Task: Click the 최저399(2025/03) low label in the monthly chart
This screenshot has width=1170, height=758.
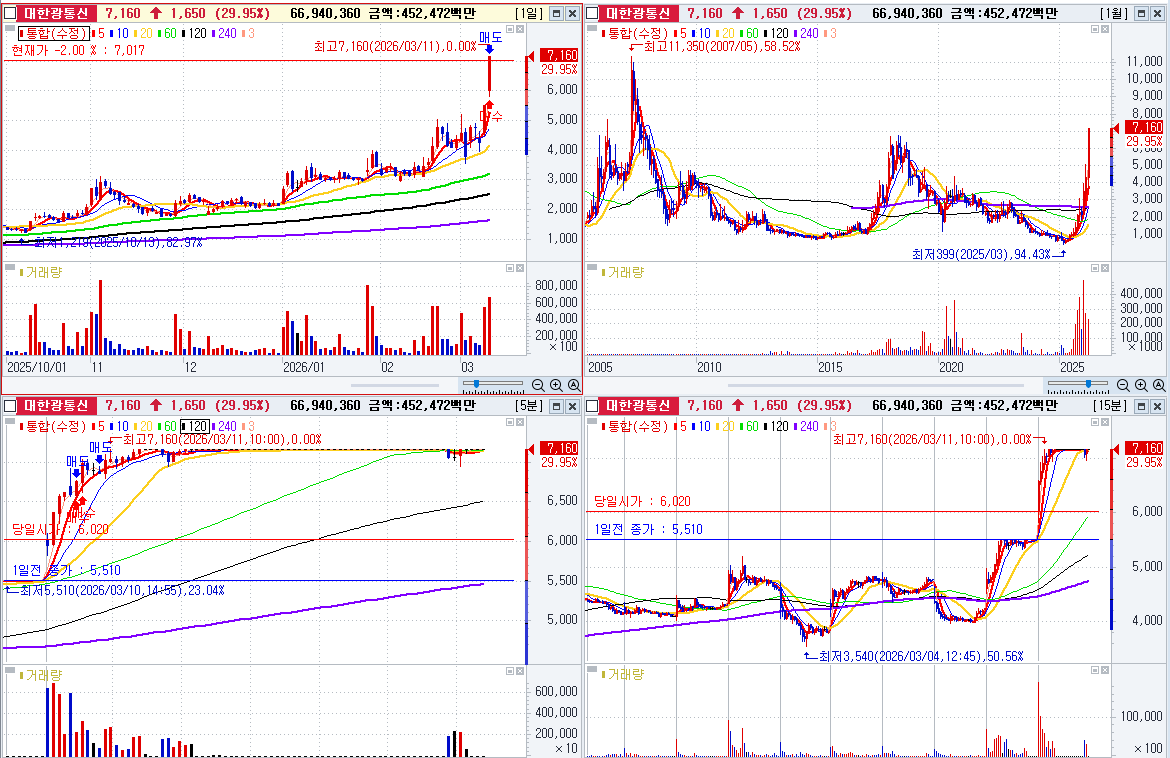Action: coord(980,254)
